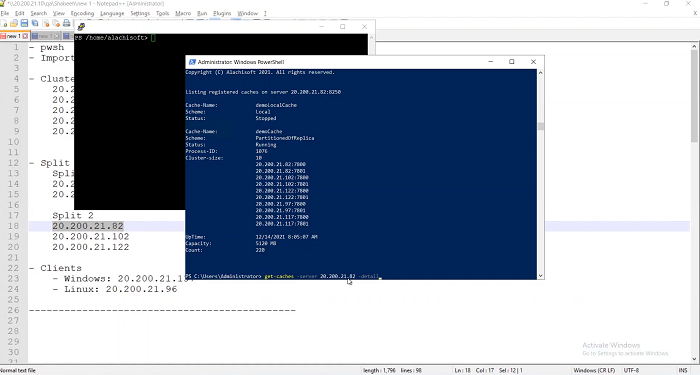The width and height of the screenshot is (700, 375).
Task: Click the Save toolbar icon in Notepad++
Action: pyautogui.click(x=24, y=23)
